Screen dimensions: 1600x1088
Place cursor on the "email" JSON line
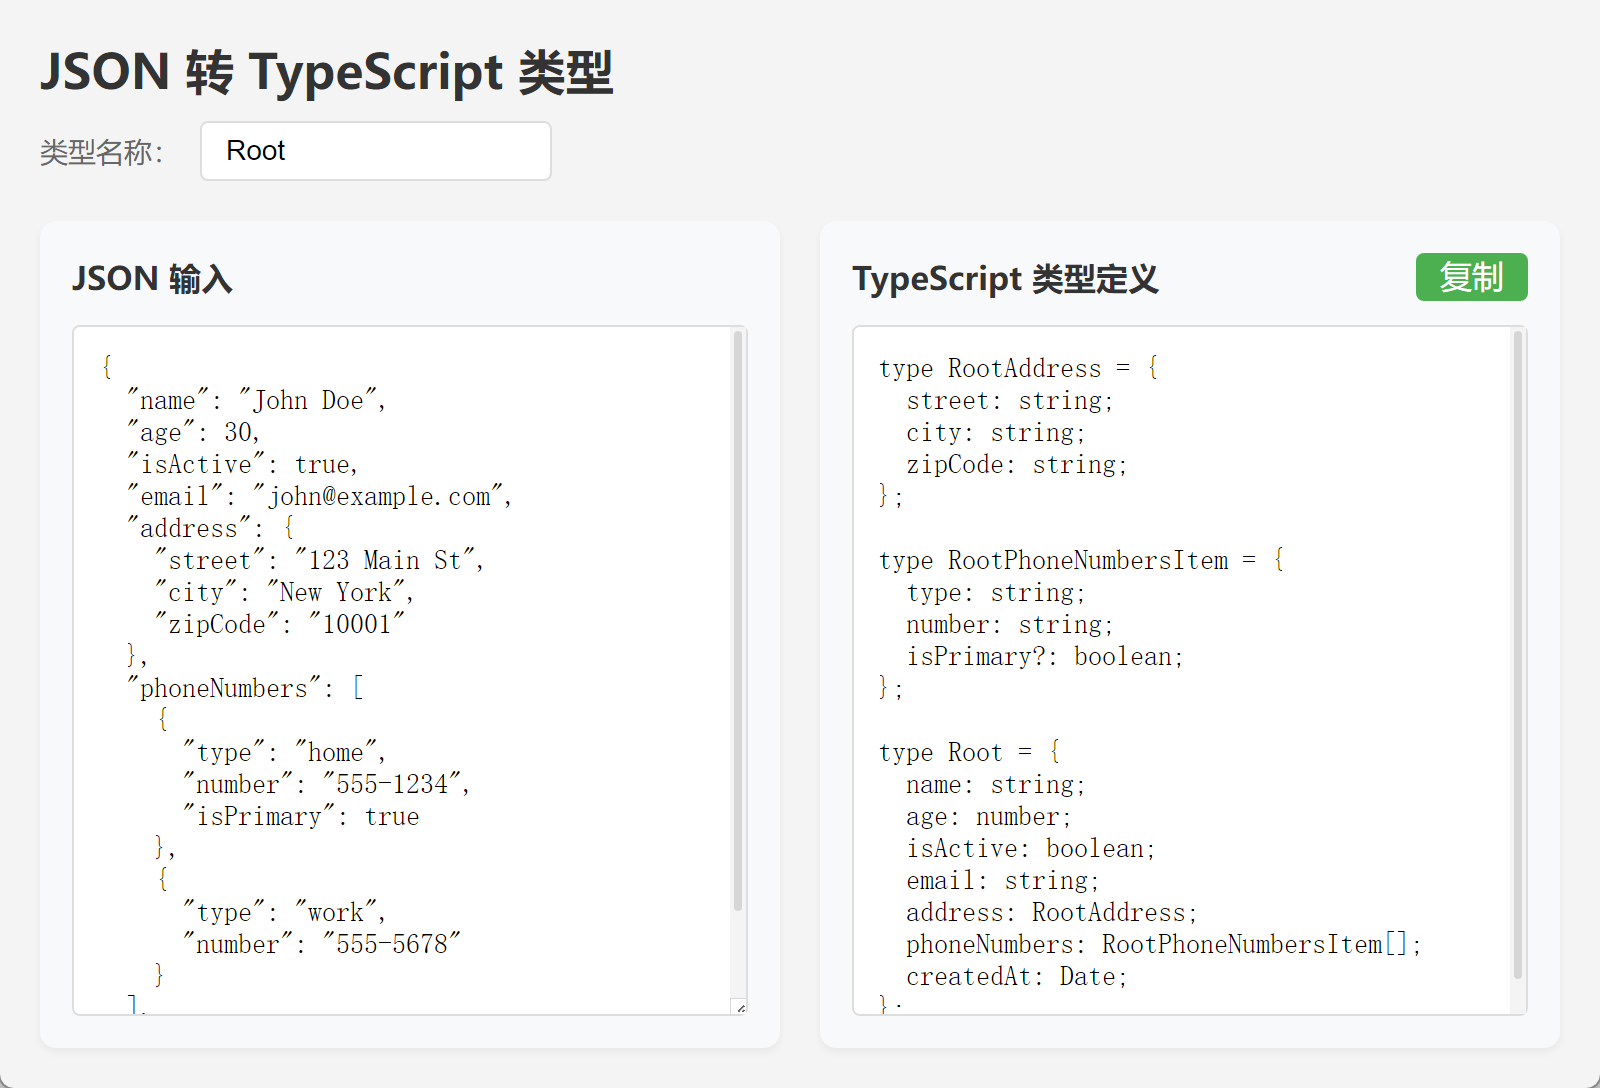pyautogui.click(x=320, y=497)
